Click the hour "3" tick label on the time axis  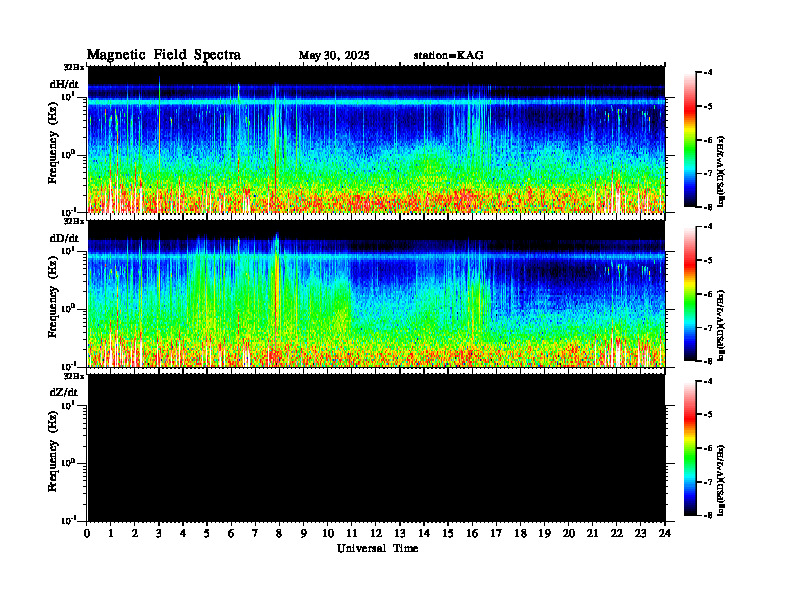coord(159,534)
